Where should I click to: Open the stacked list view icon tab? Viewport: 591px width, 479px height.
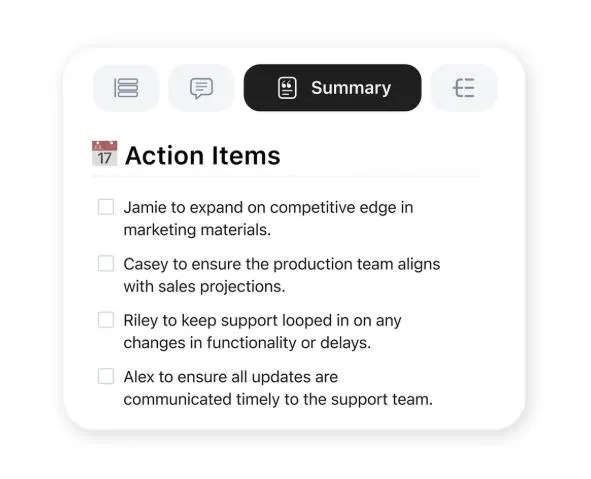126,88
